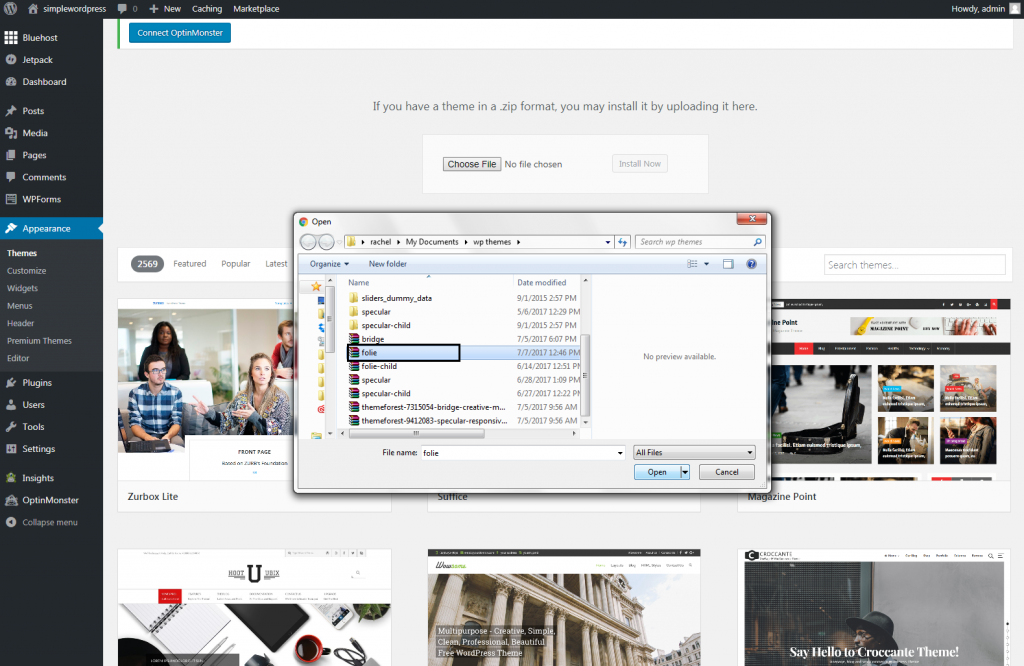Select the sliders_dummy_data folder
Screen dimensions: 1024x666
coord(396,298)
